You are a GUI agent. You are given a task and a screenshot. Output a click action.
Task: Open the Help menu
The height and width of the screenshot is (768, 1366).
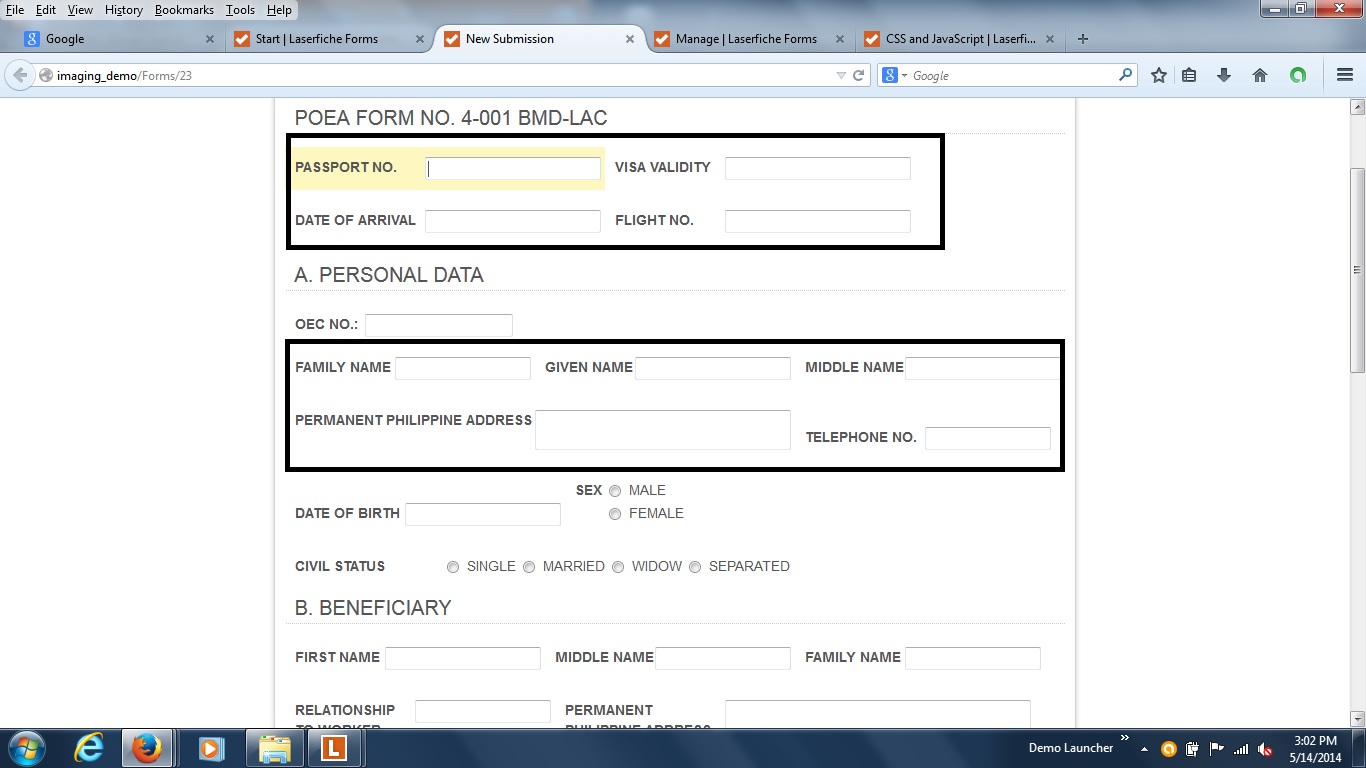[280, 10]
